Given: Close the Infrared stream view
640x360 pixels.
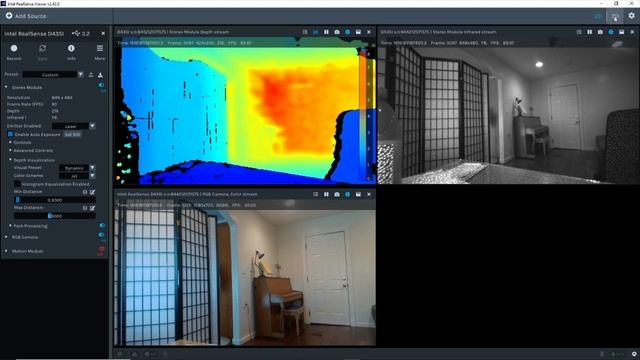Looking at the screenshot, I should click(632, 32).
